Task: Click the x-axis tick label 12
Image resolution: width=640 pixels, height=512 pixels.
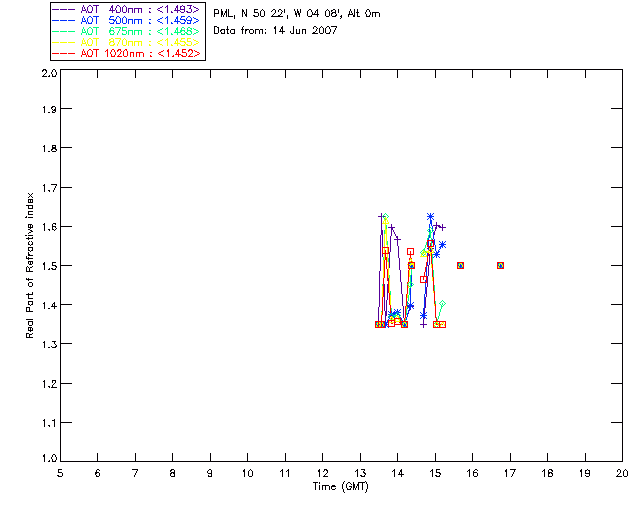Action: (x=322, y=473)
